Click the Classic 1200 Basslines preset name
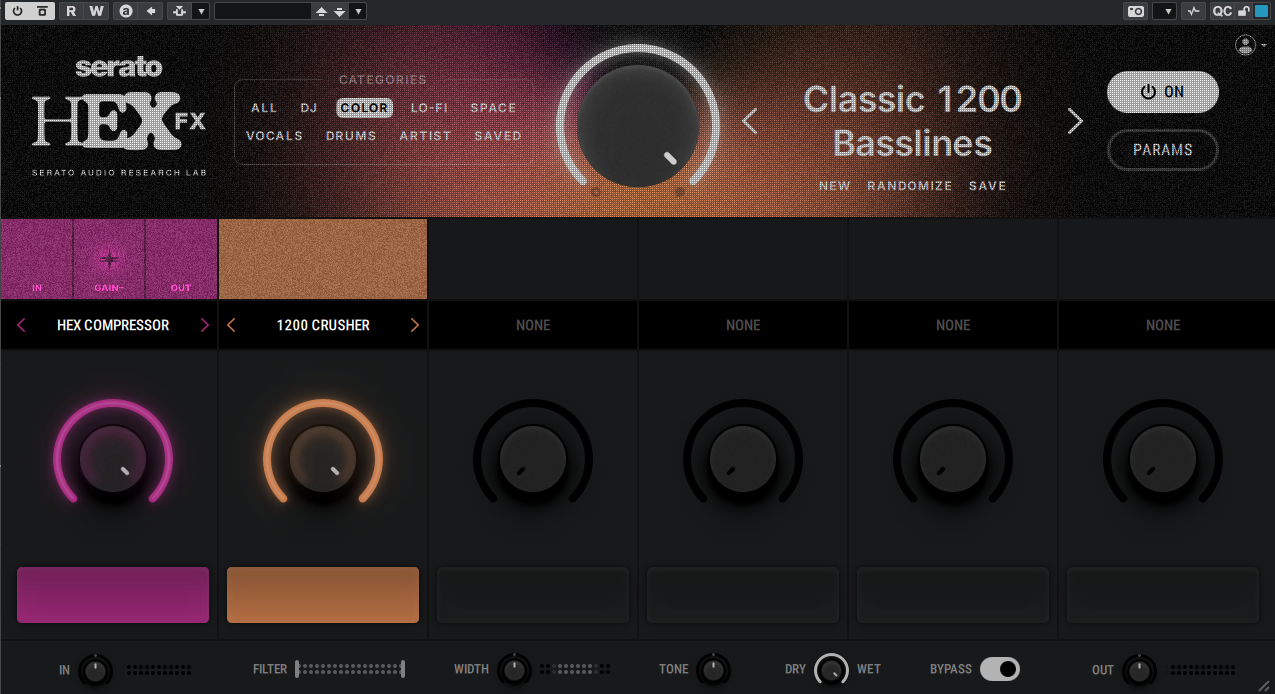This screenshot has height=694, width=1275. 912,121
